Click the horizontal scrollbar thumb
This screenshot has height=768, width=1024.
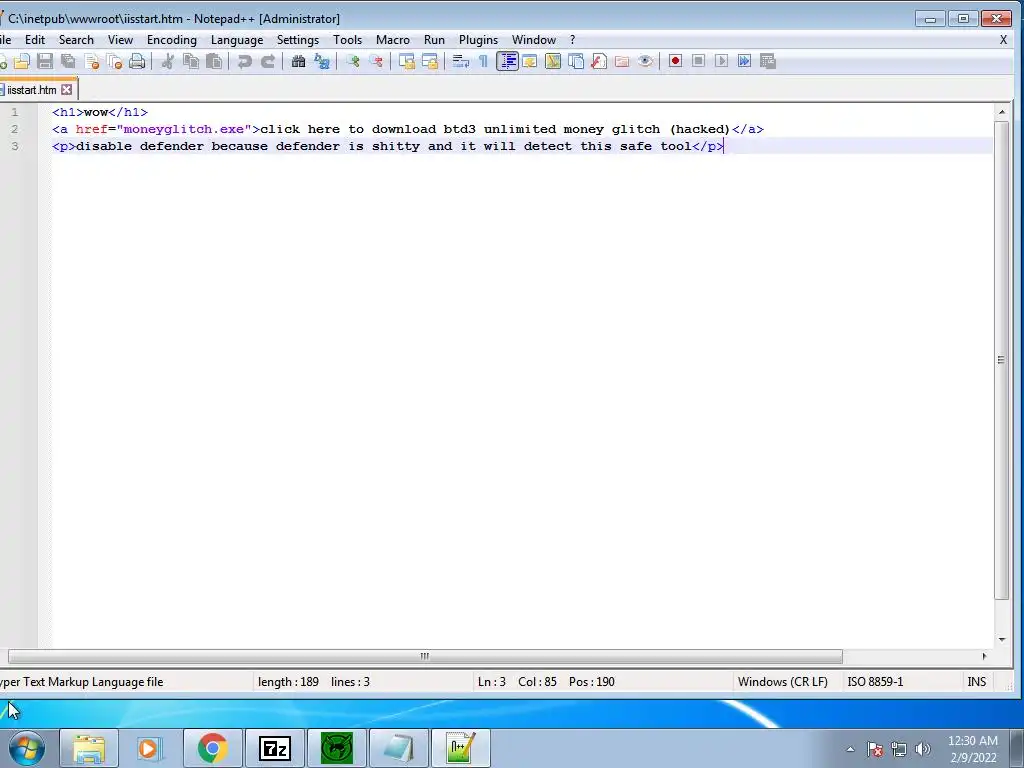(x=425, y=656)
